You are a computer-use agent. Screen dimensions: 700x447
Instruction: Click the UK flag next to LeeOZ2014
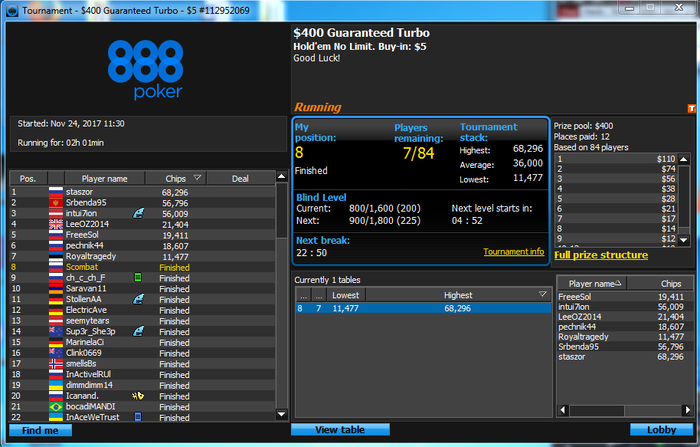56,224
